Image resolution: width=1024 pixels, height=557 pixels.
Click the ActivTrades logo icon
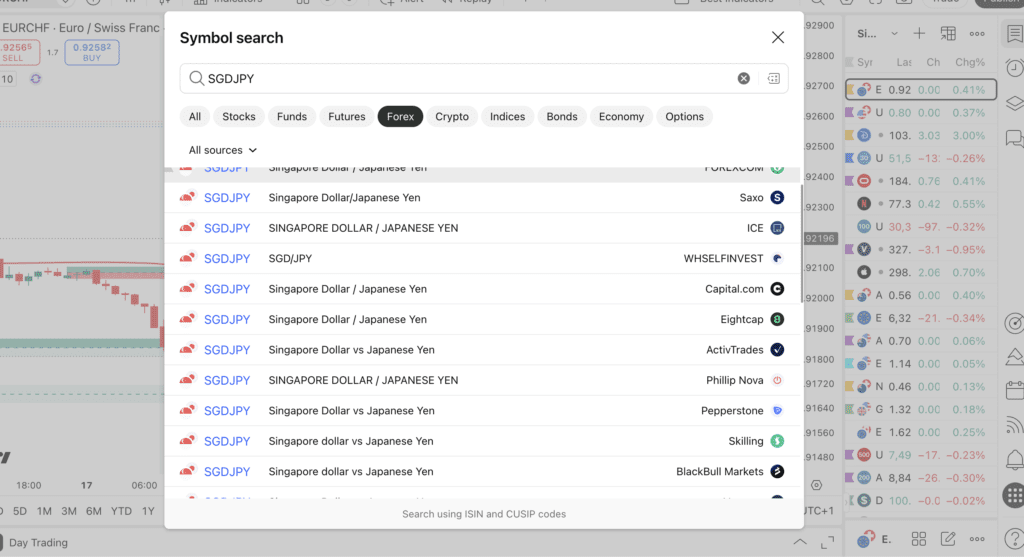(x=777, y=350)
